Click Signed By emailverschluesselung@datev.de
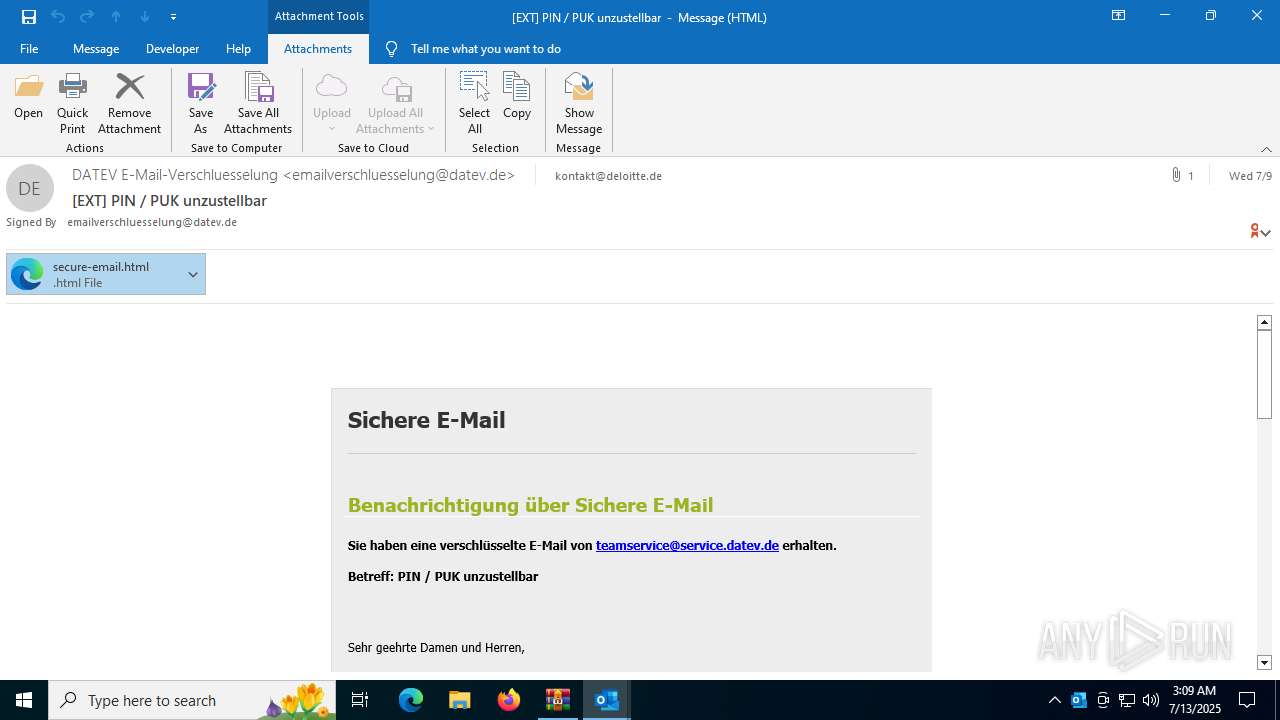 click(152, 222)
